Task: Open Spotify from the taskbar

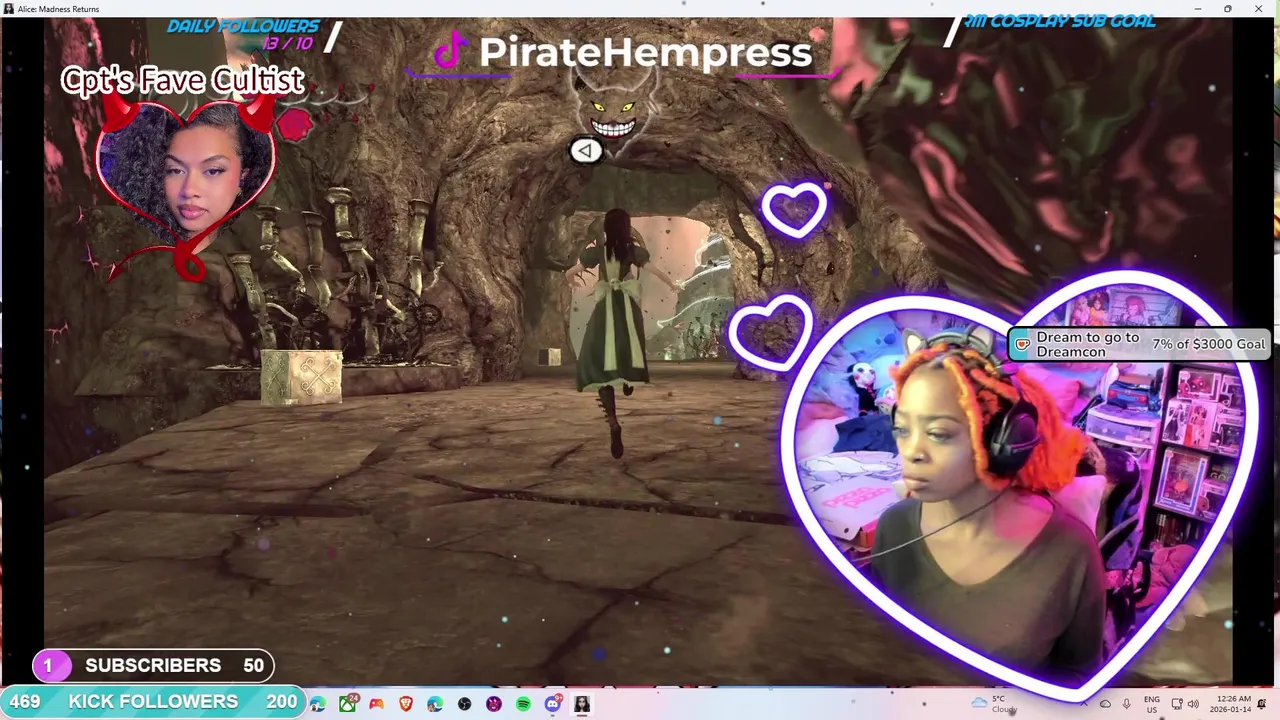Action: [523, 704]
